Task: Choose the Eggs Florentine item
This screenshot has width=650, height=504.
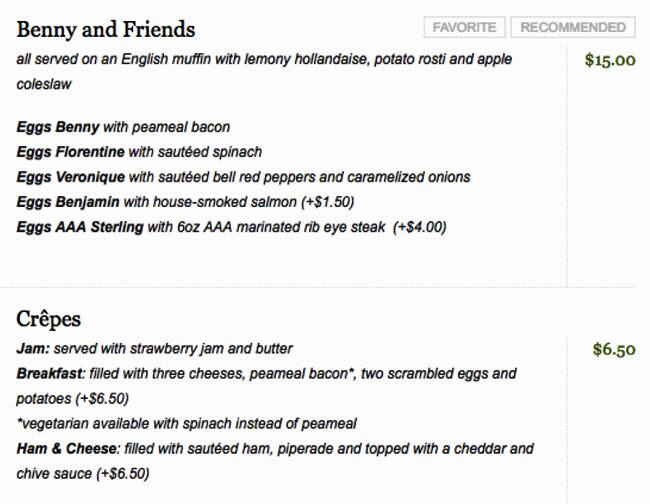Action: pos(139,152)
